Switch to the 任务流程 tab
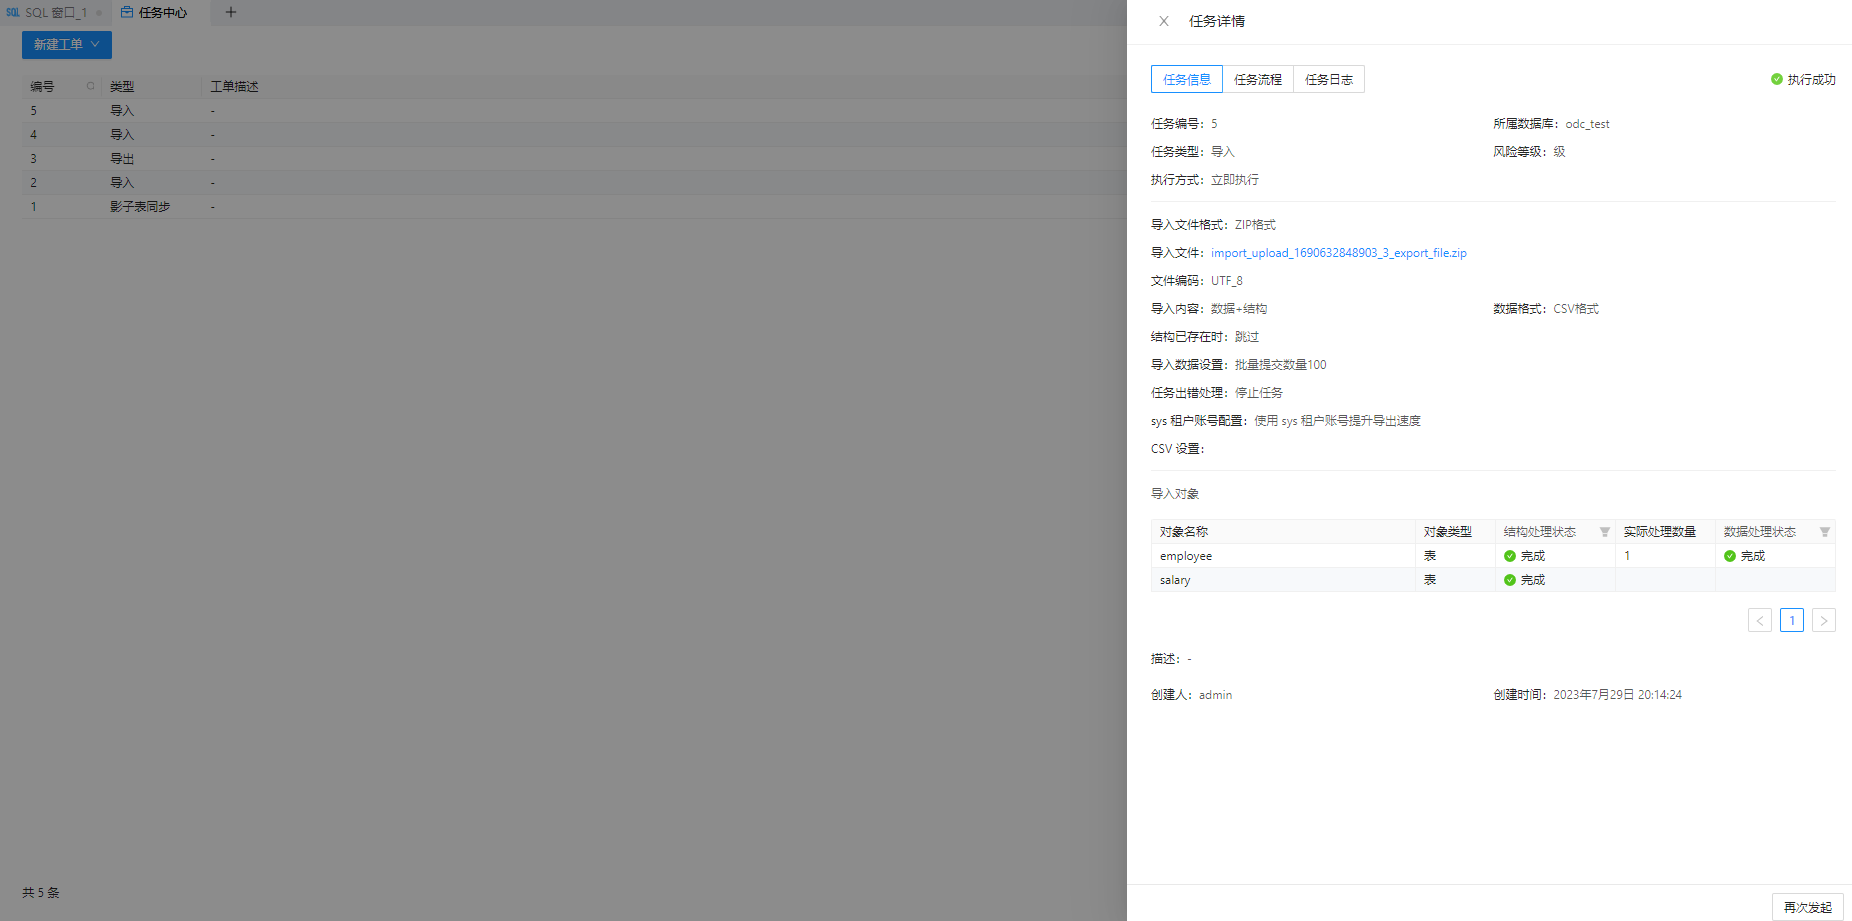Image resolution: width=1852 pixels, height=921 pixels. coord(1258,79)
